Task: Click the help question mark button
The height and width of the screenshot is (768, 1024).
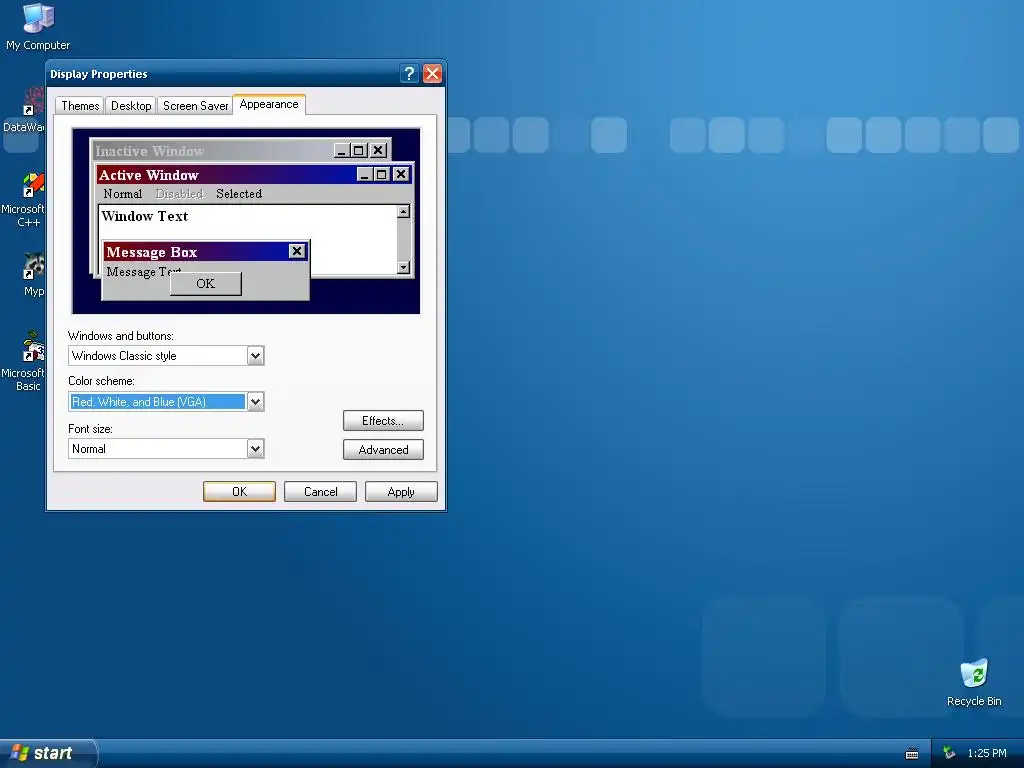Action: tap(409, 74)
